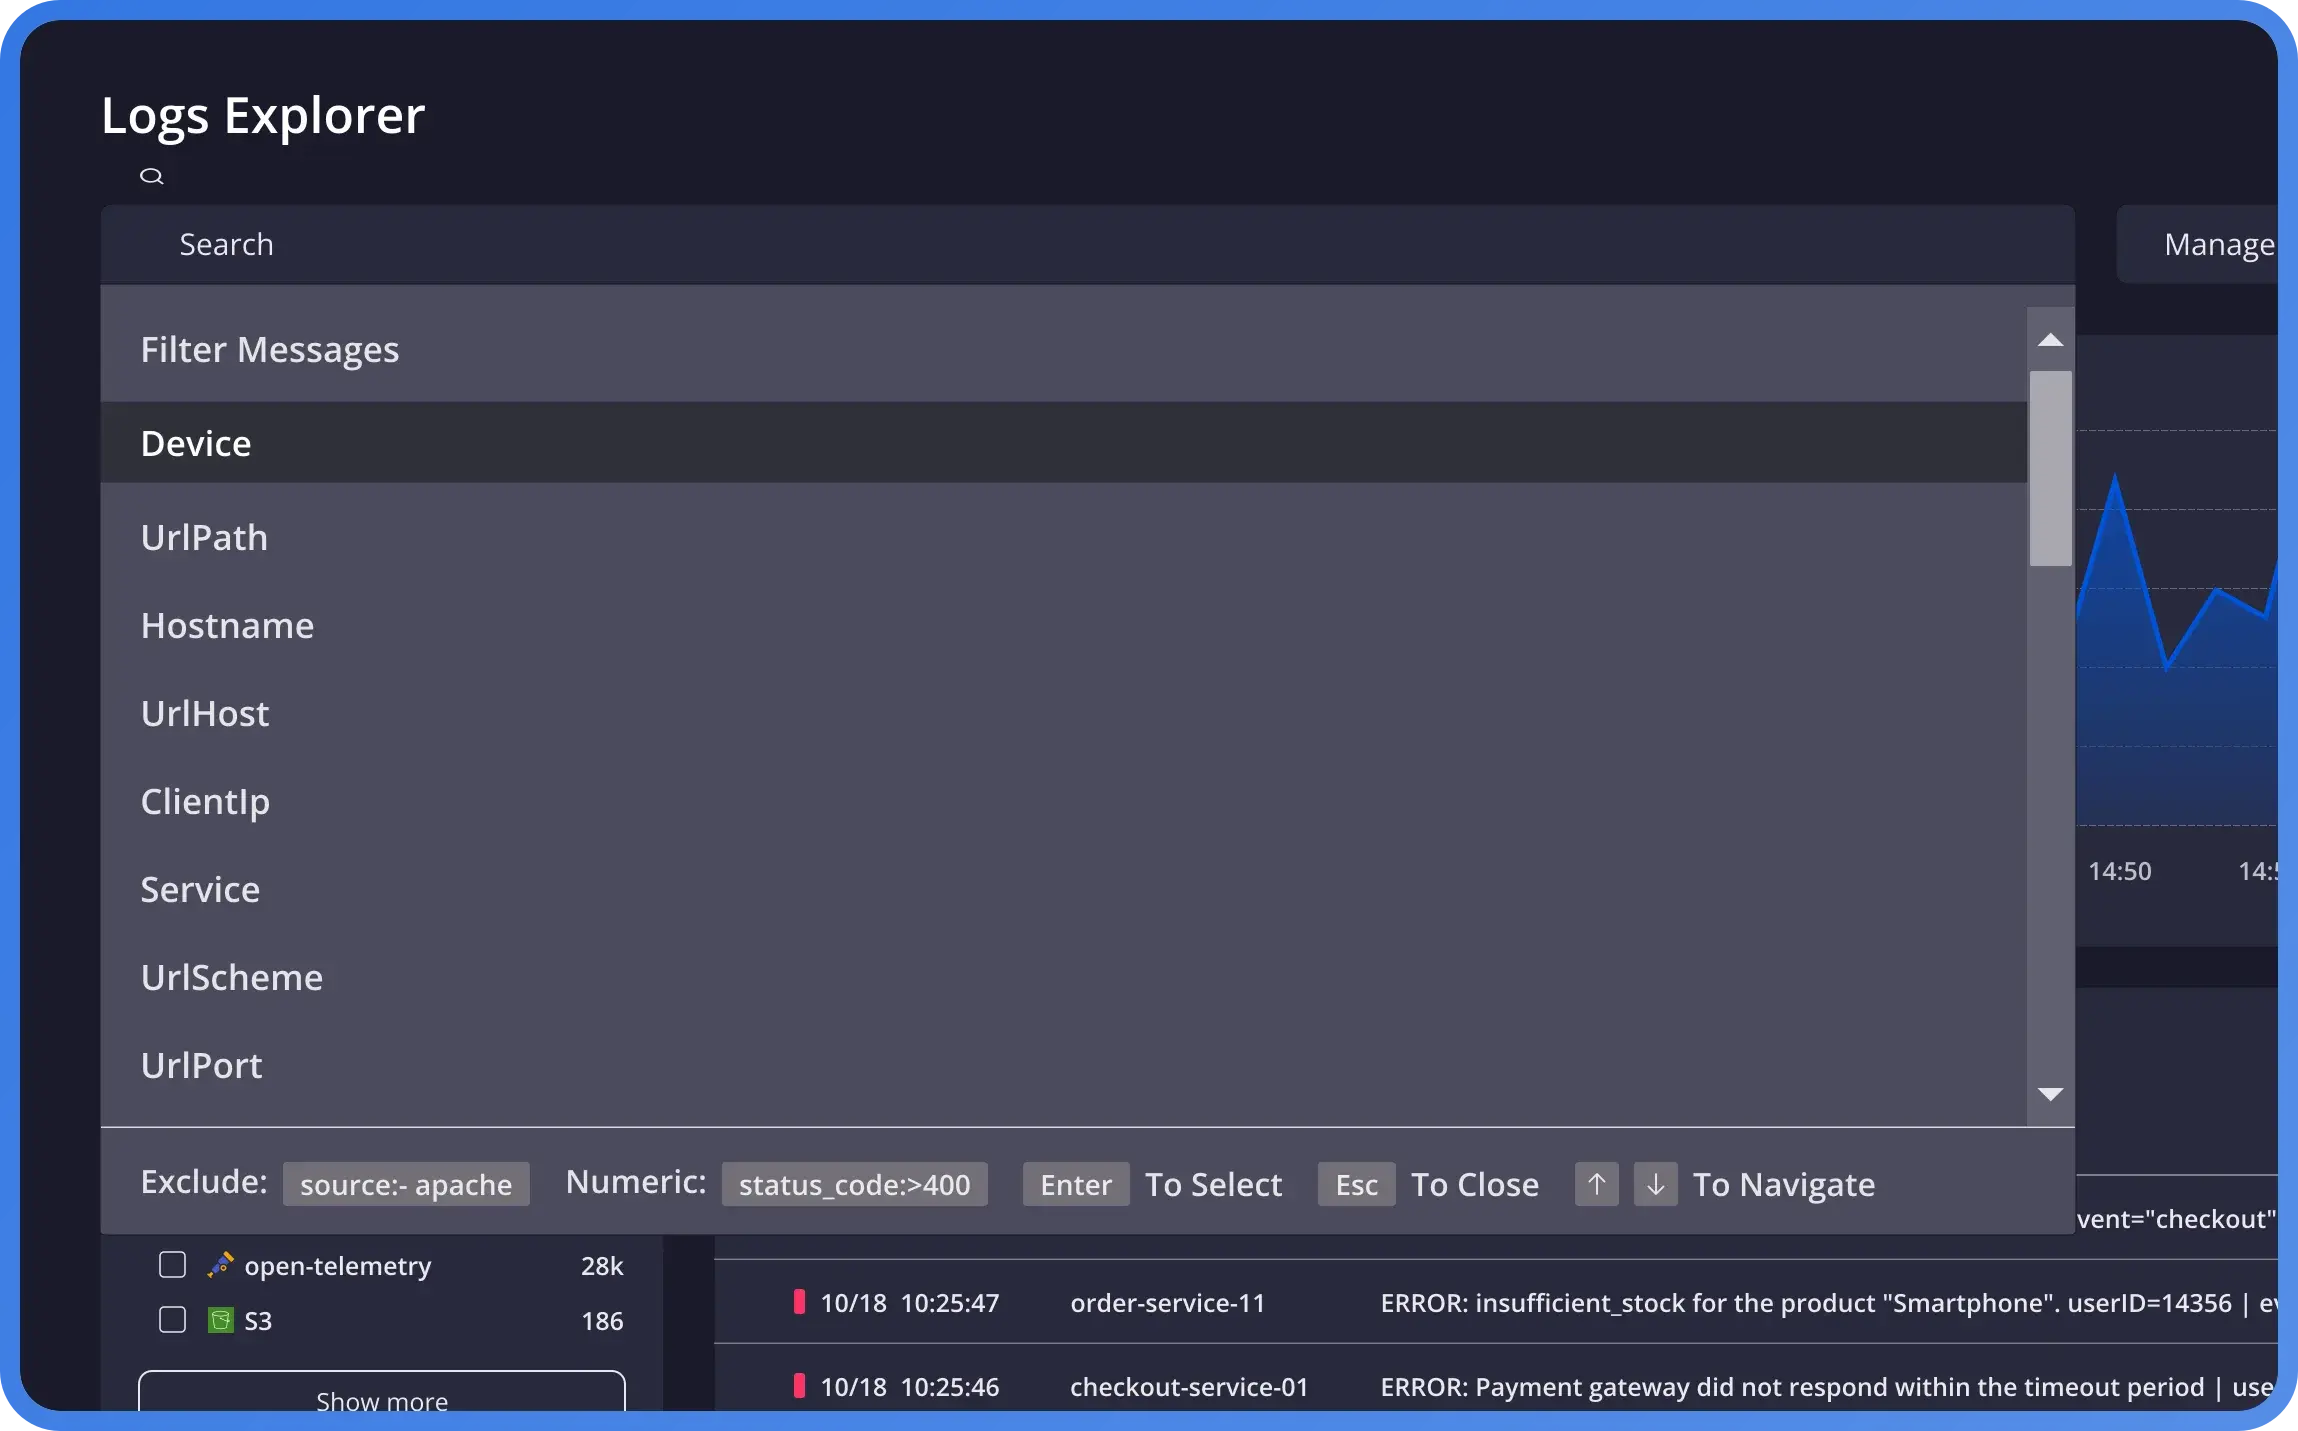Click the dropdown scrollbar thumb
The image size is (2298, 1431).
[x=2050, y=468]
